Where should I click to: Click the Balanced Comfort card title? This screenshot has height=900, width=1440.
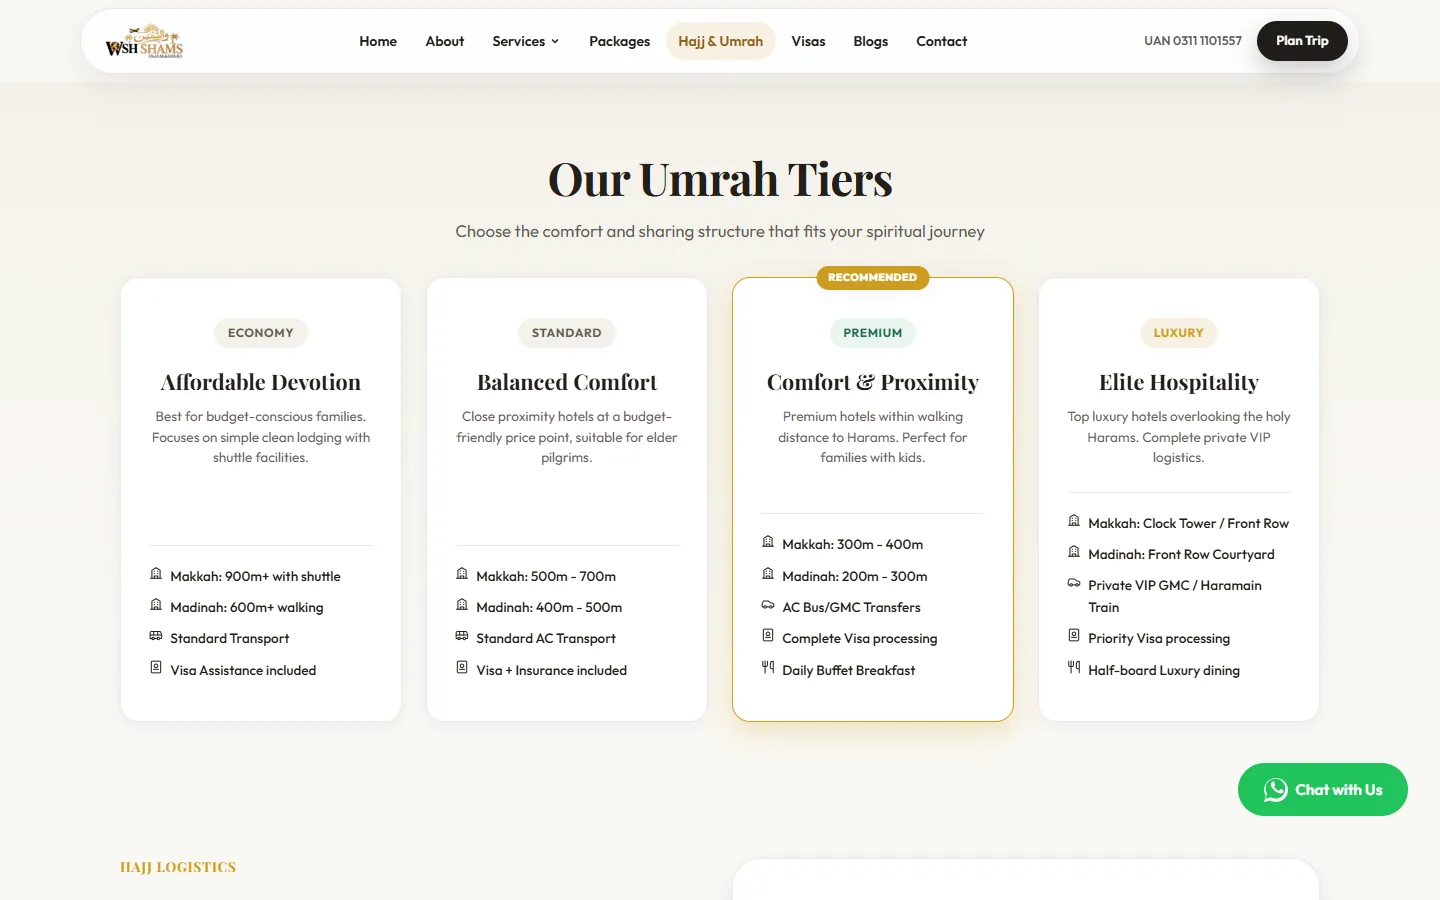point(567,382)
